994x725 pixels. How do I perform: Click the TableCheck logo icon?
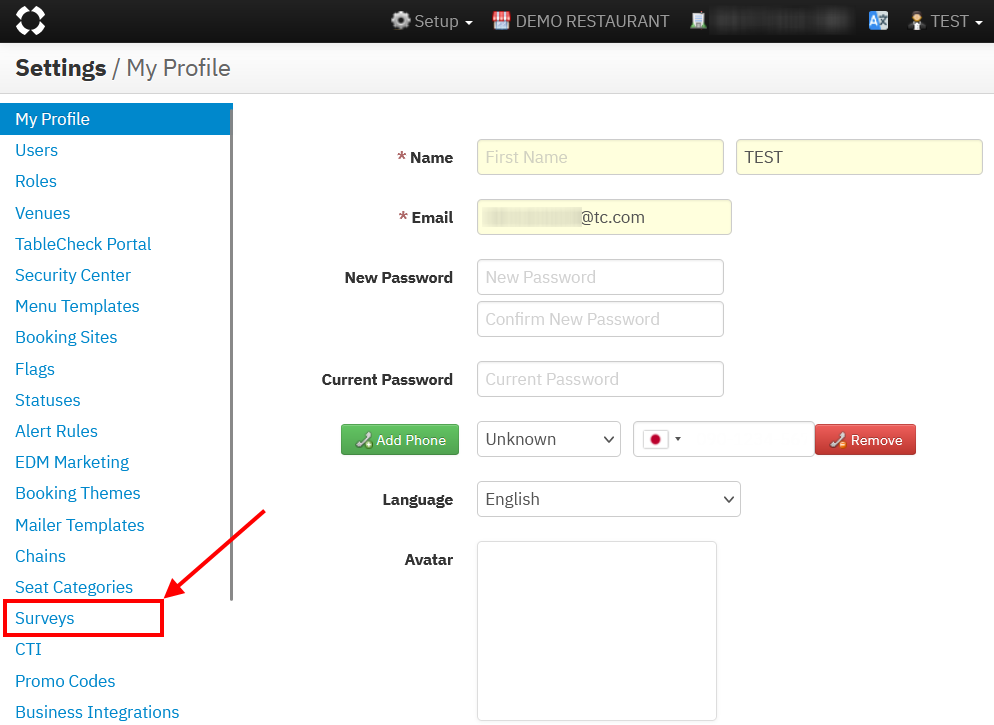(30, 21)
